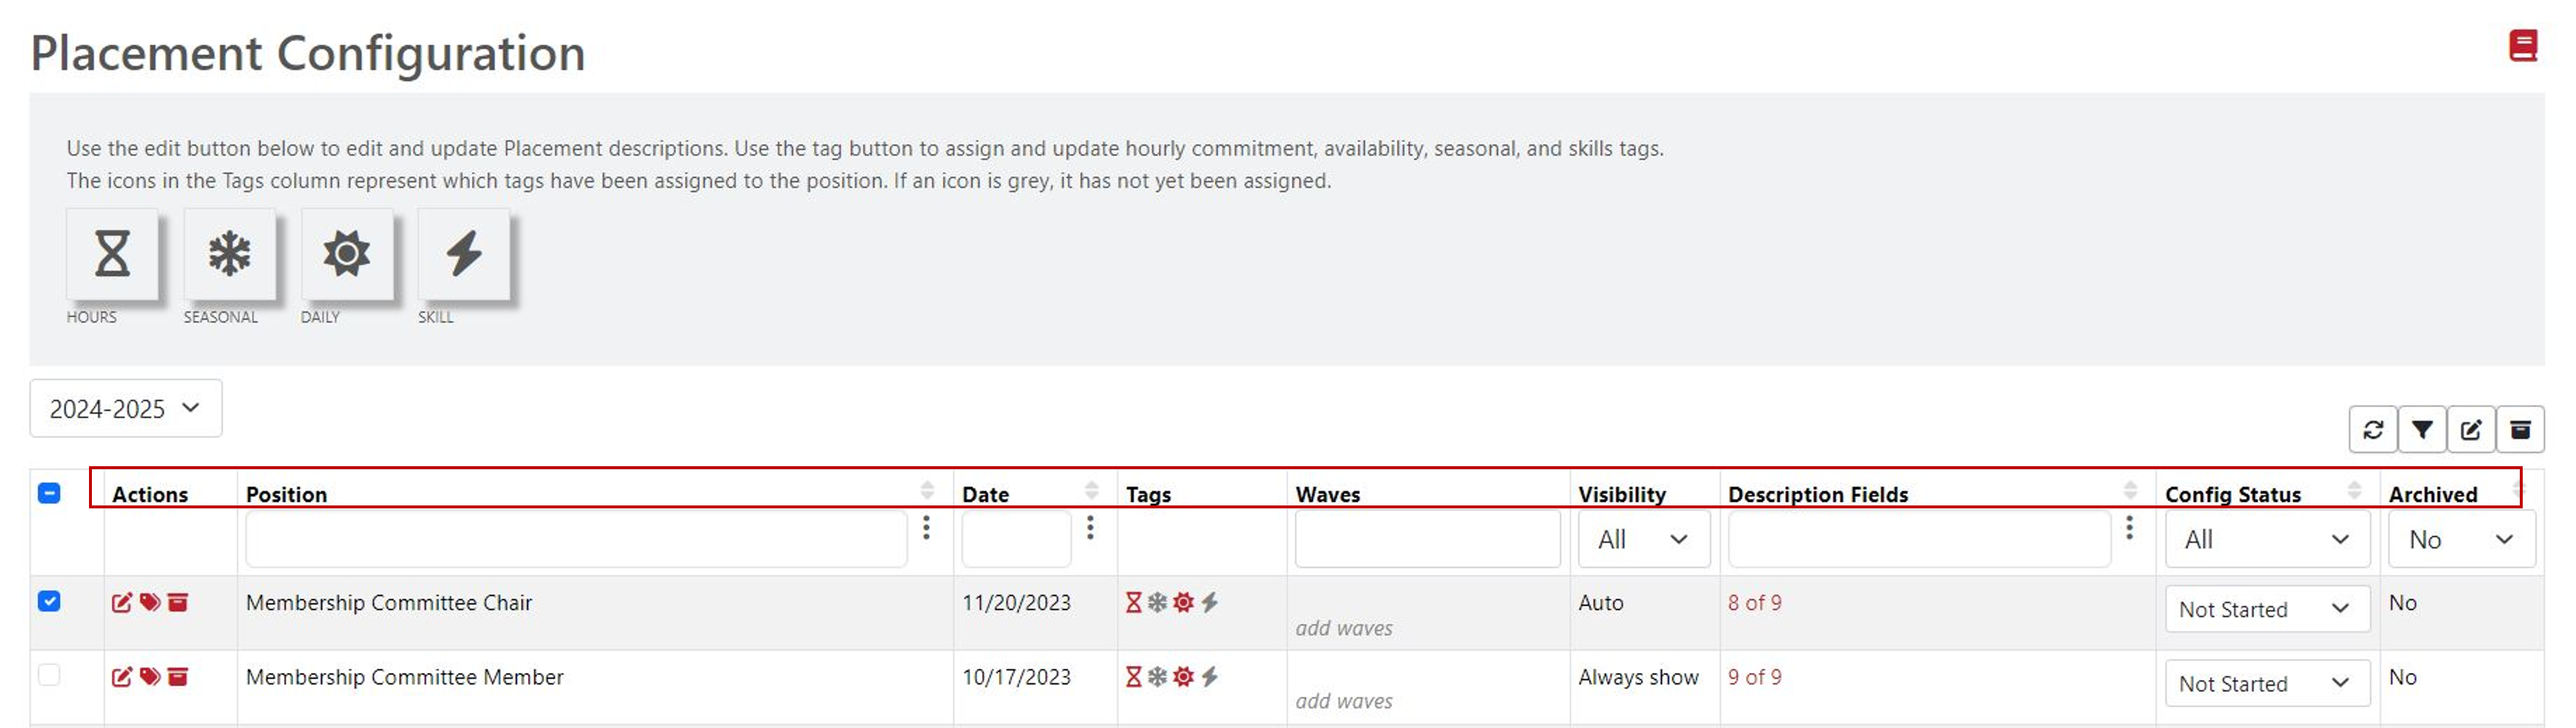
Task: Check the Membership Committee Member row checkbox
Action: [49, 675]
